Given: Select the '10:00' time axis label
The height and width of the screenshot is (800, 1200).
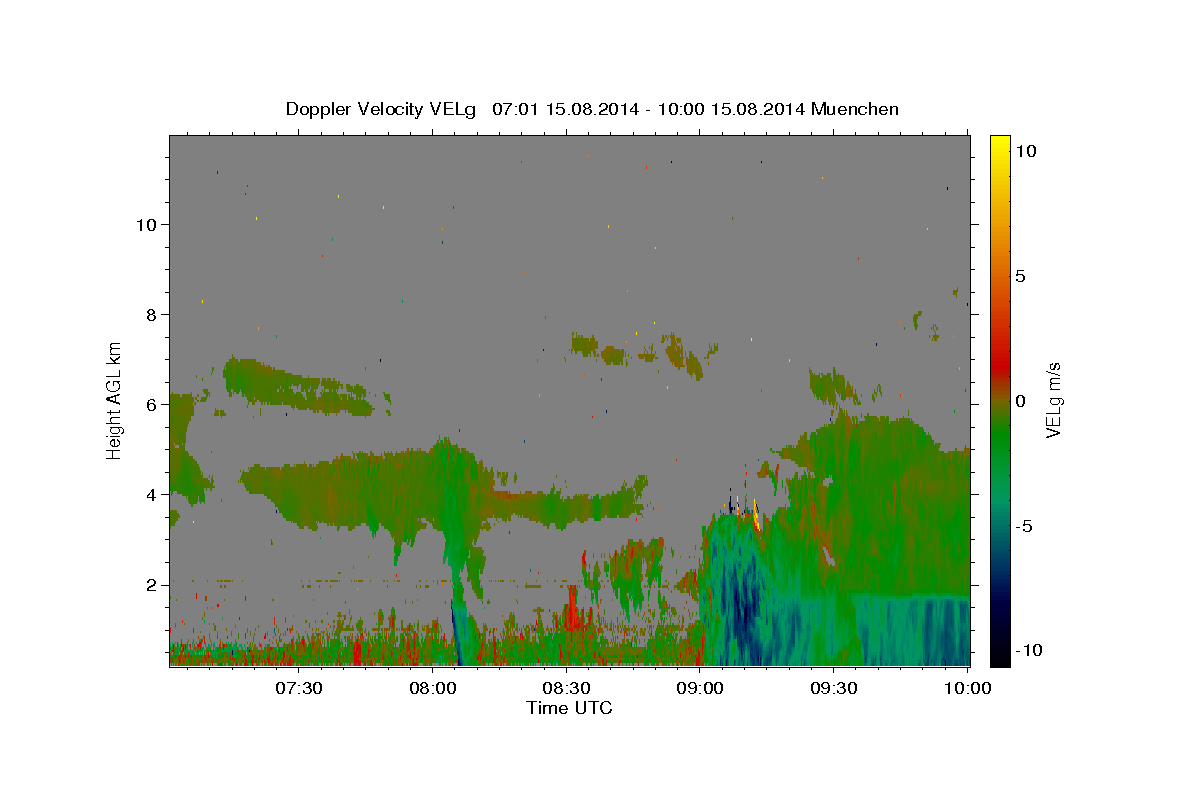Looking at the screenshot, I should pos(968,688).
